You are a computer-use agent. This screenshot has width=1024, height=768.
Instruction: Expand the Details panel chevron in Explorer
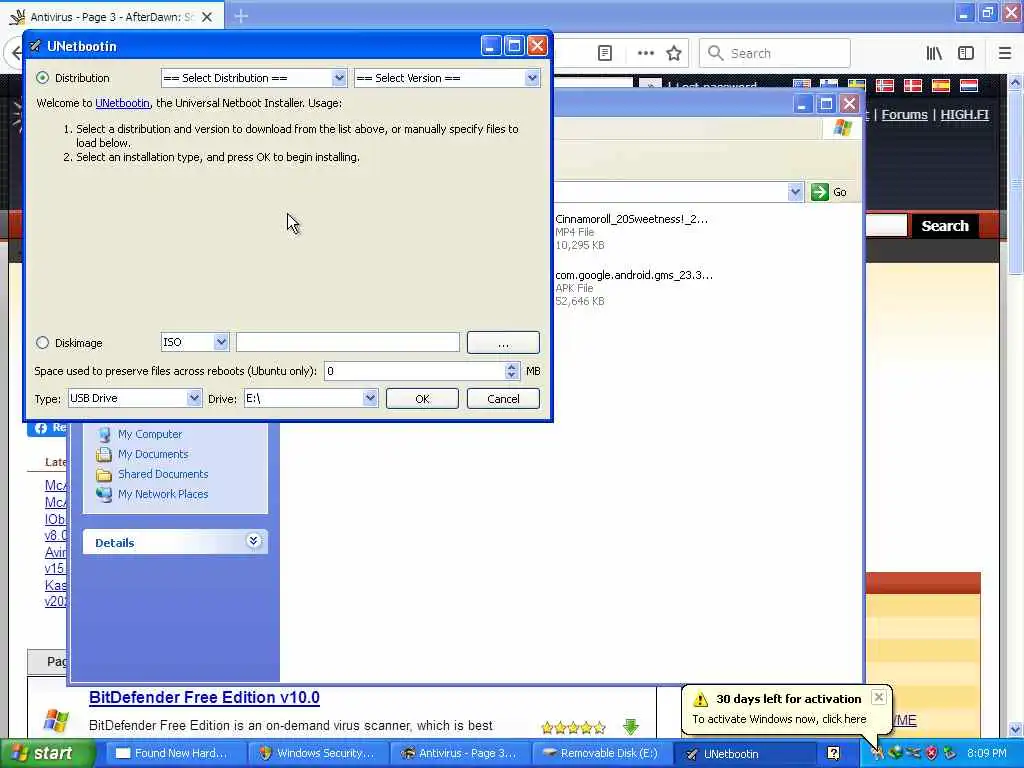253,541
